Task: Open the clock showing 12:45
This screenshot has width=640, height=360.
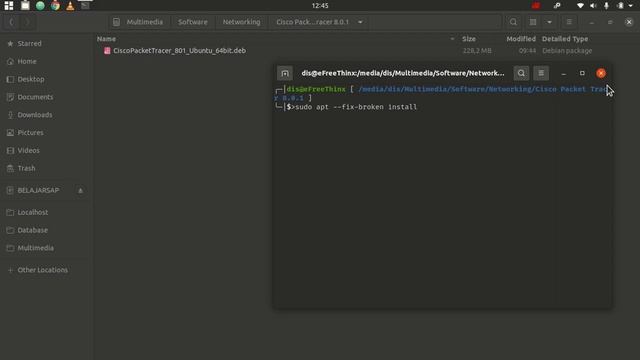Action: [x=320, y=6]
